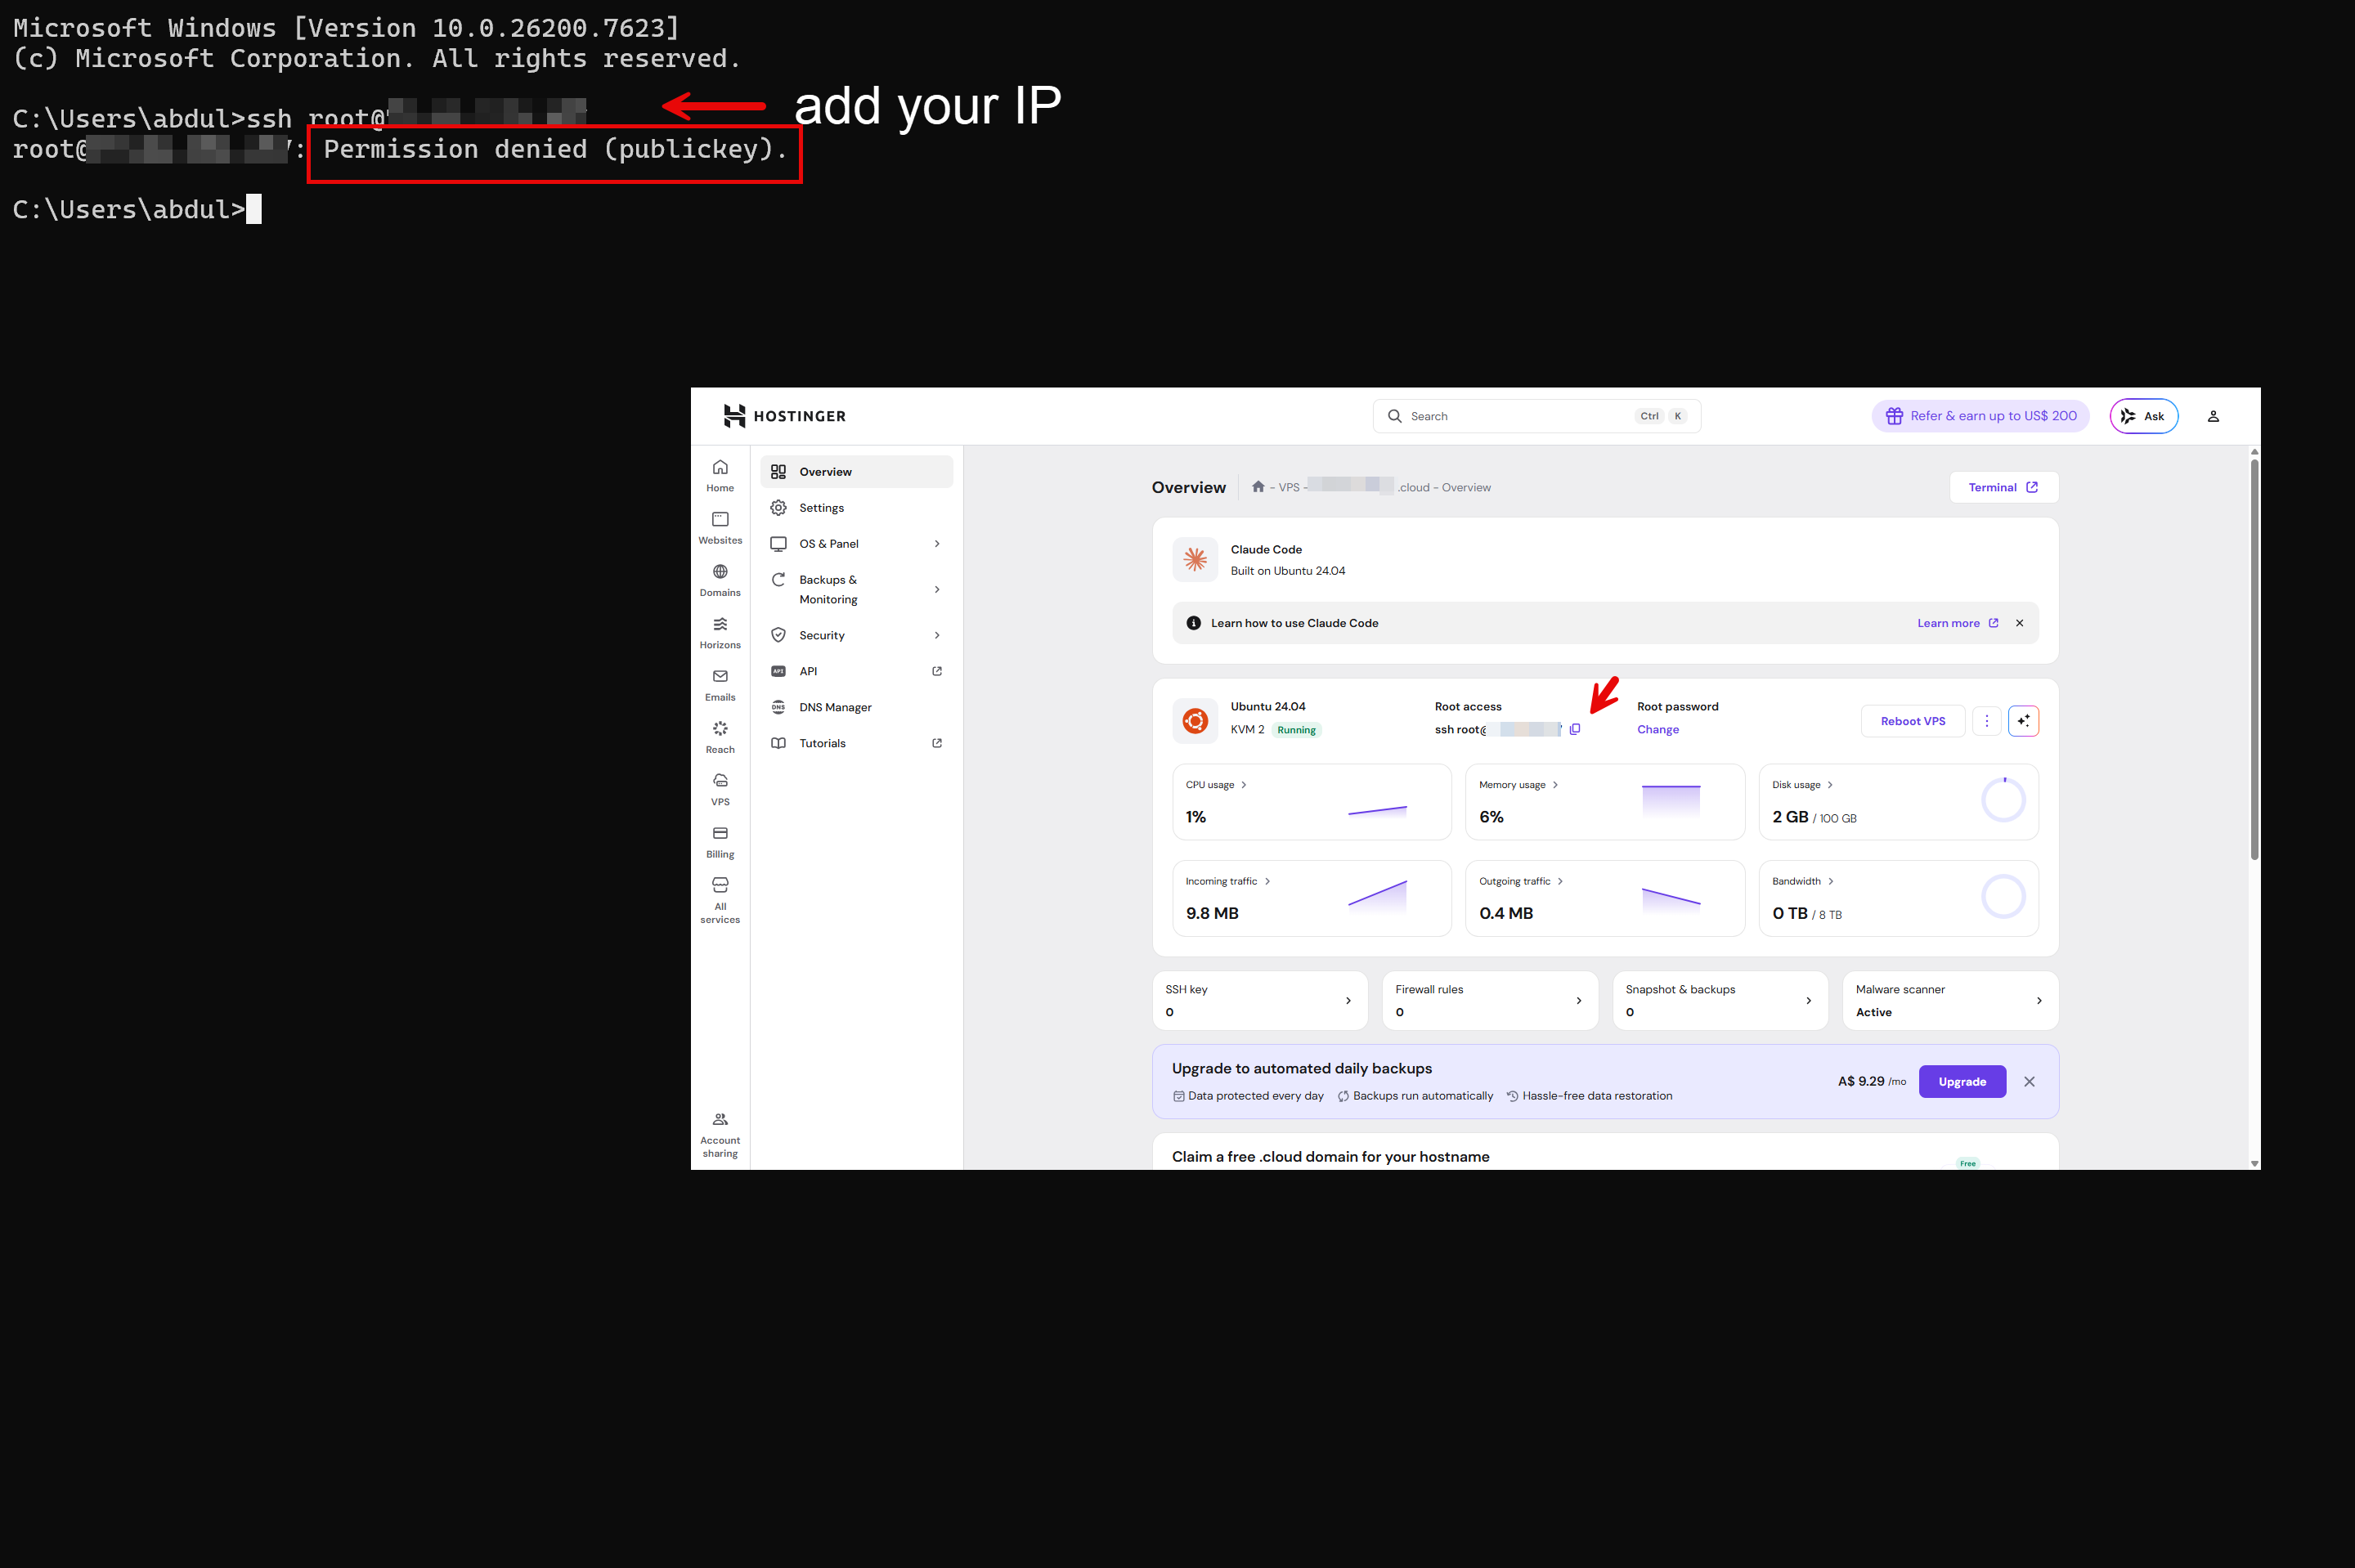Close the daily backups upgrade banner
The image size is (2355, 1568).
click(x=2029, y=1082)
